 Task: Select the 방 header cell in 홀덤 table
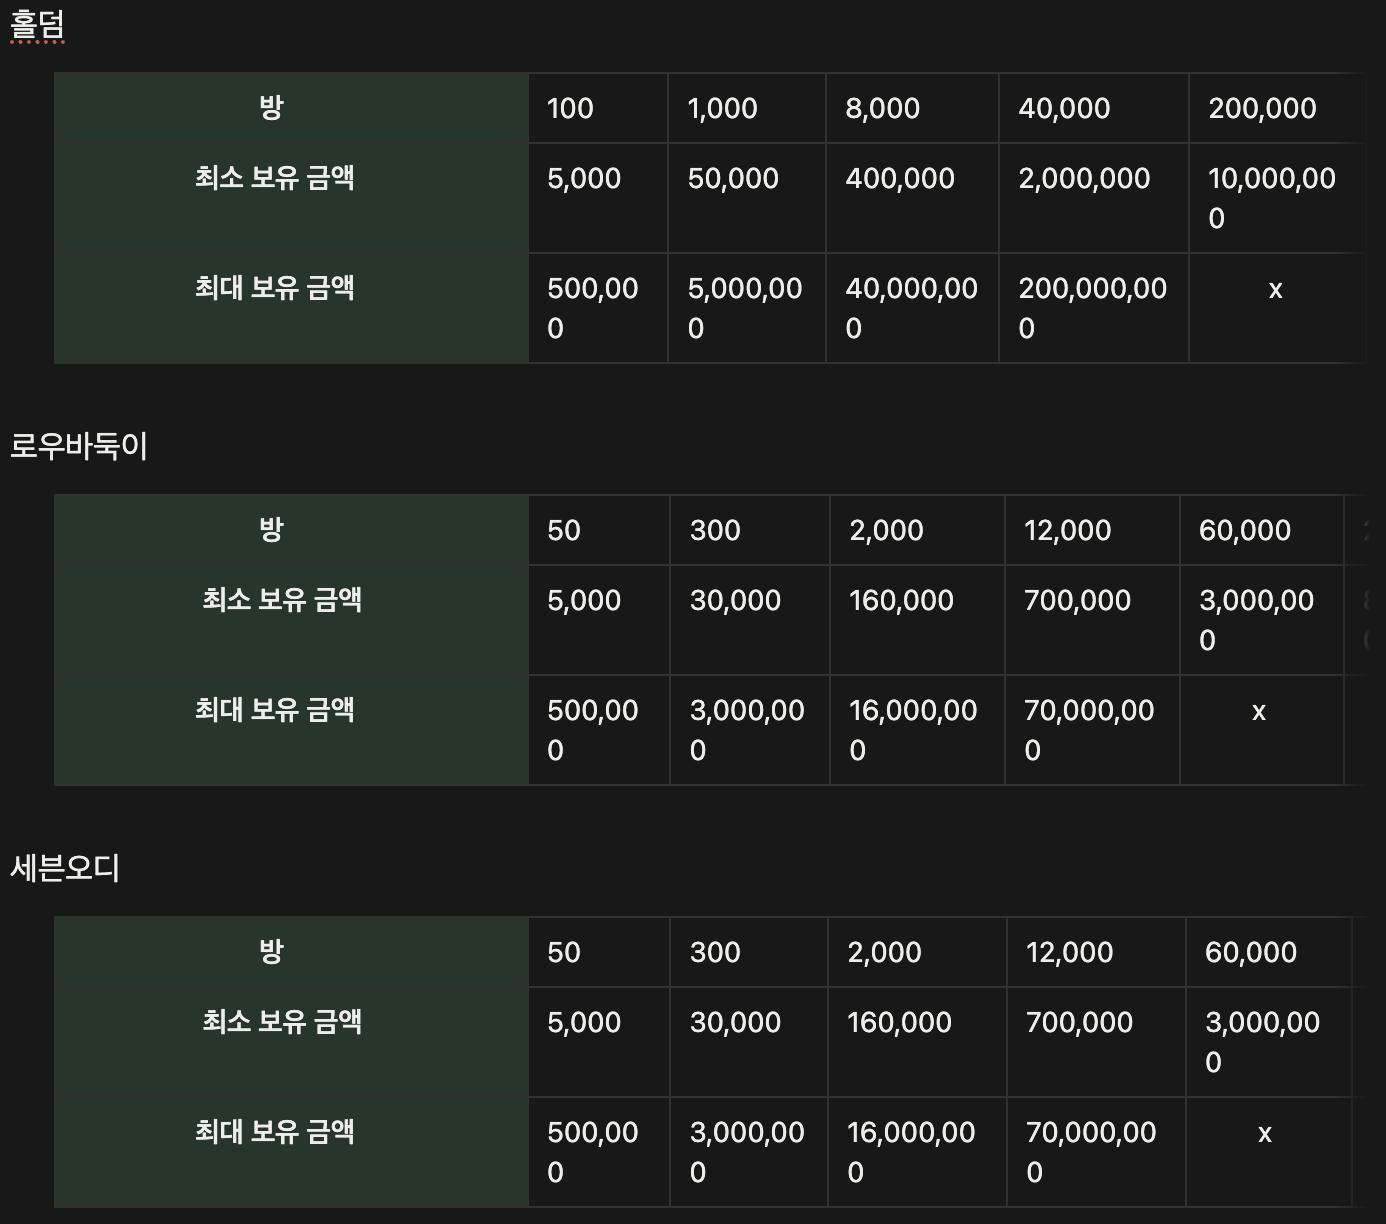(271, 108)
